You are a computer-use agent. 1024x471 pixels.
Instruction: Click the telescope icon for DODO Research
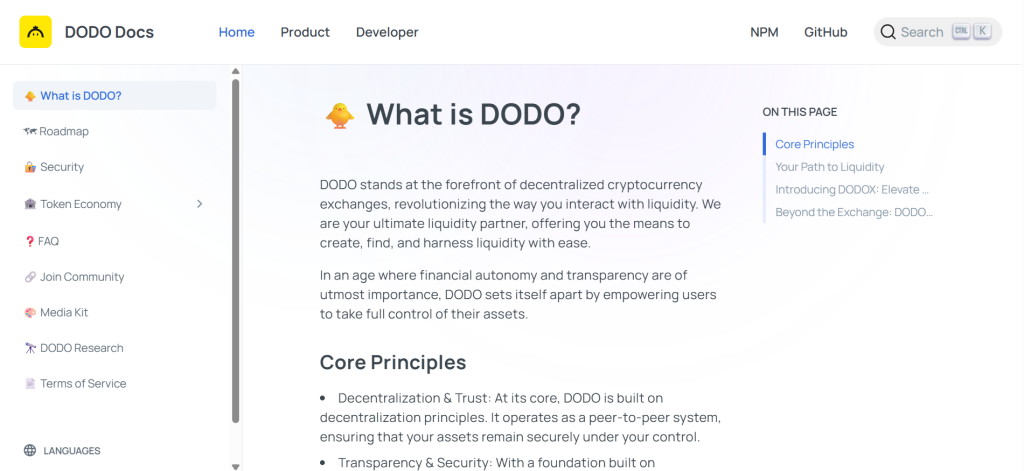pyautogui.click(x=30, y=348)
